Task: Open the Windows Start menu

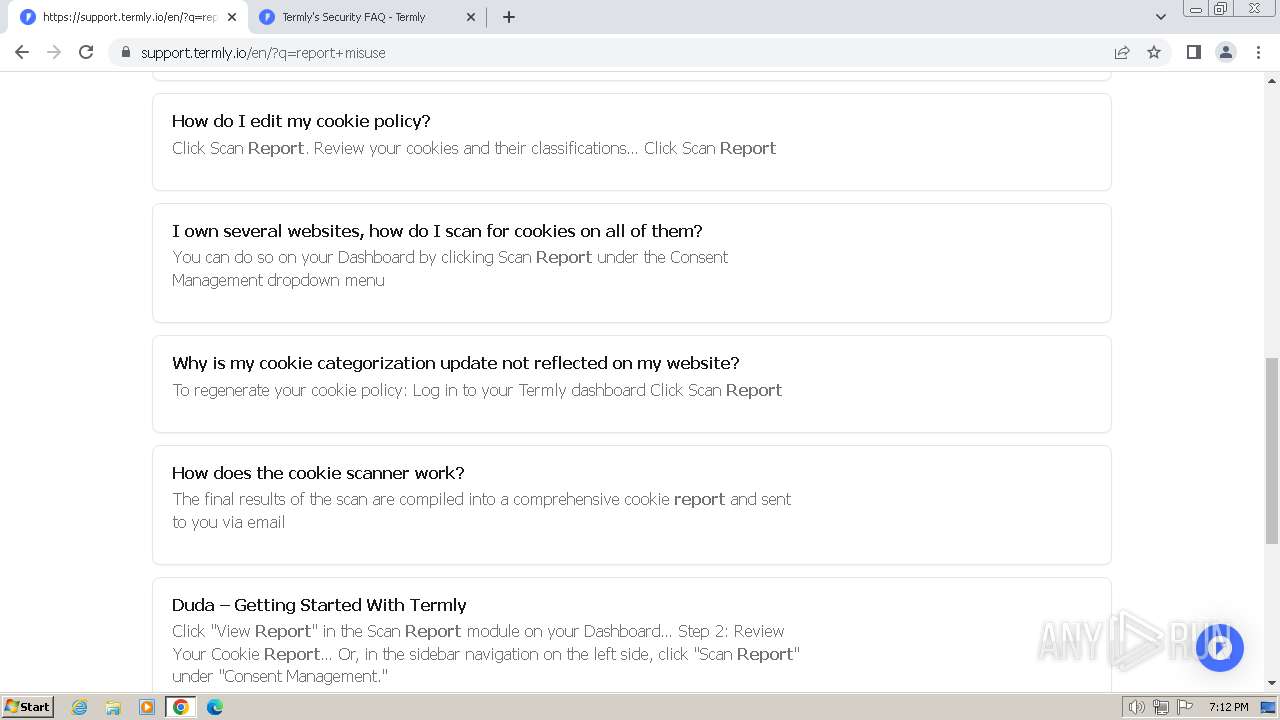Action: point(27,706)
